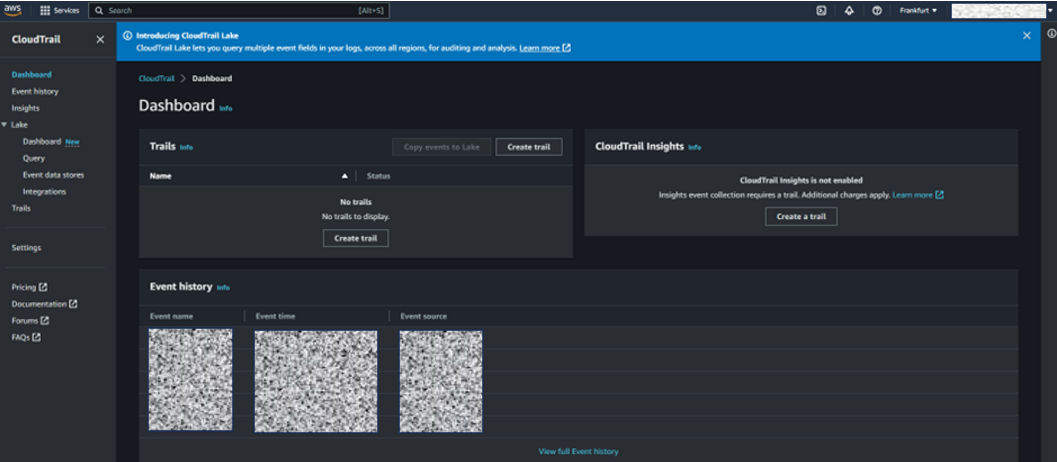Click the banner info circle icon

[127, 36]
